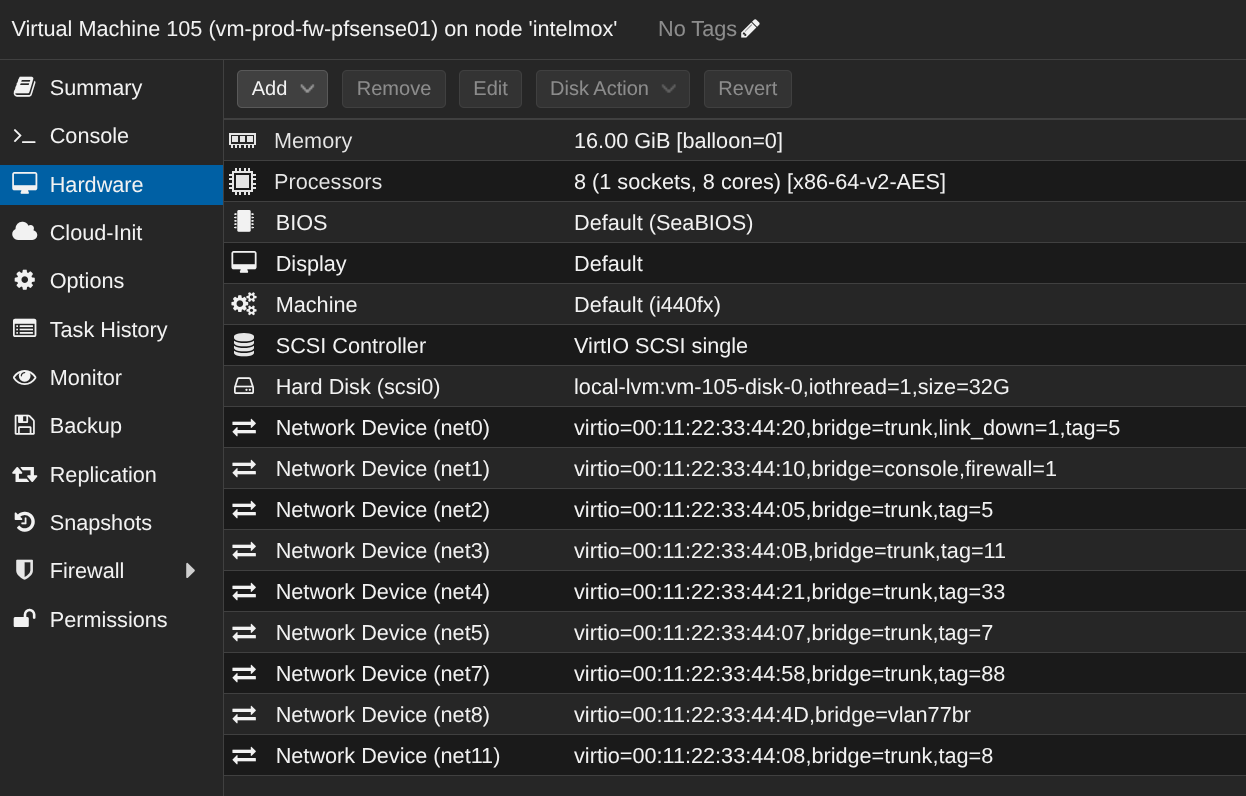The image size is (1246, 796).
Task: Open the Console tab
Action: 89,136
